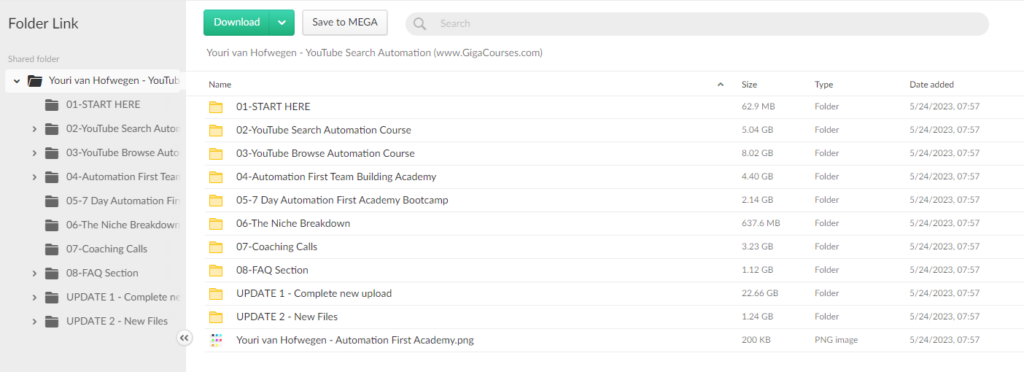1024x372 pixels.
Task: Click the green Download button
Action: tap(236, 22)
